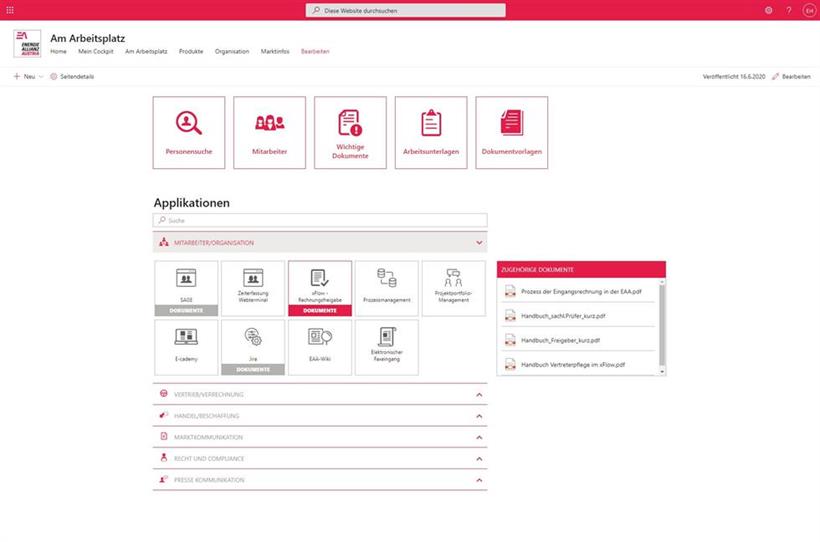Click the Applikationen Suche field
Viewport: 820px width, 542px height.
[x=320, y=220]
